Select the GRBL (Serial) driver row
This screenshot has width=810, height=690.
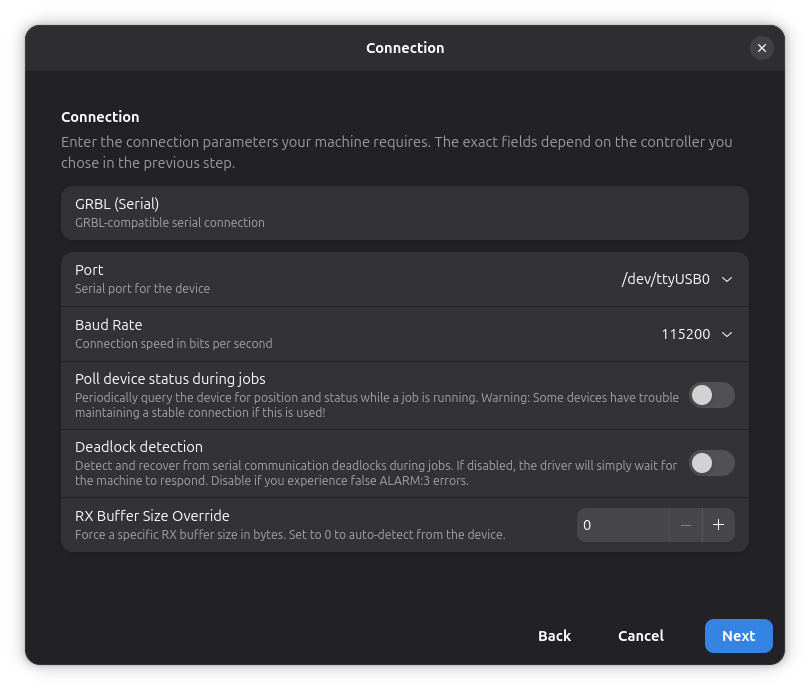(405, 213)
